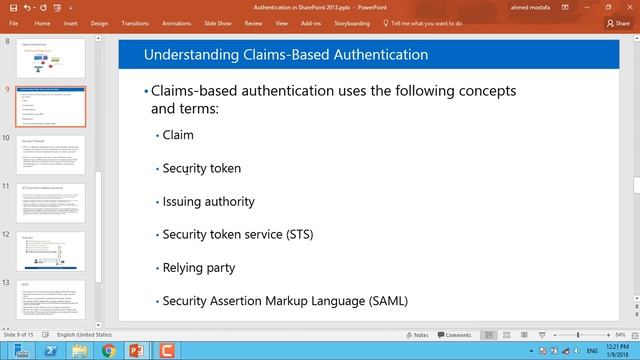Click main slide area scroll up arrow
This screenshot has height=360, width=640.
(x=636, y=38)
